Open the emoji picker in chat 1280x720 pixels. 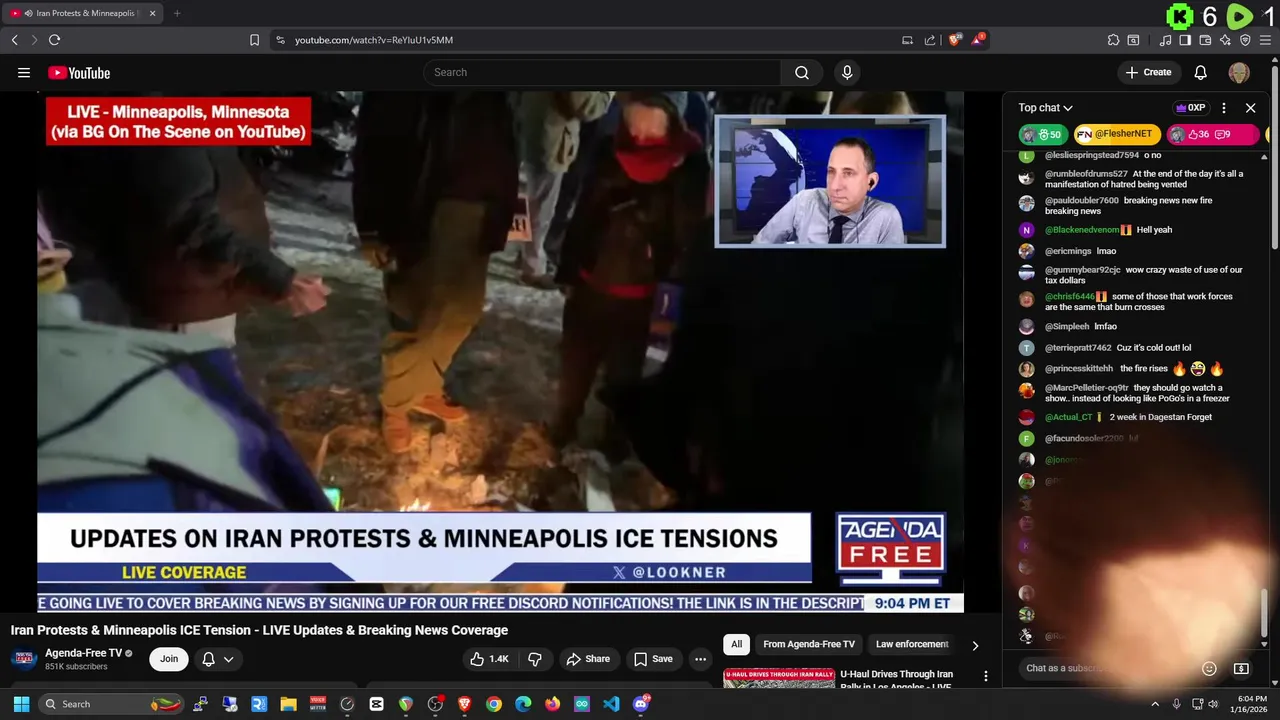tap(1209, 668)
